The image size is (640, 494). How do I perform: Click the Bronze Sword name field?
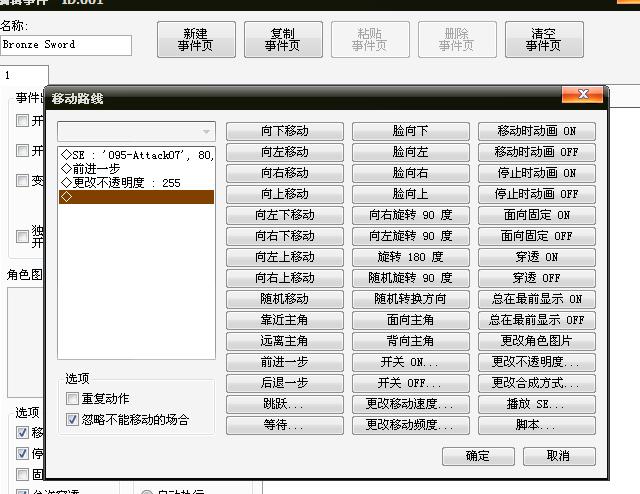(66, 45)
